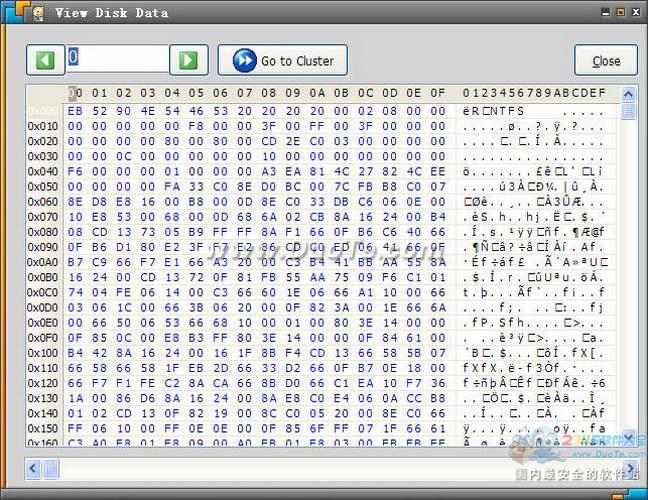
Task: Select the 0x0E0 row offset label
Action: 43,323
